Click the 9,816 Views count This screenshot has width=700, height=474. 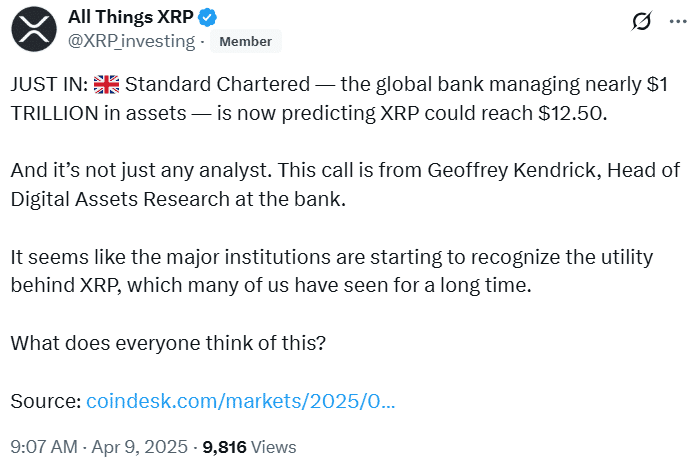249,447
